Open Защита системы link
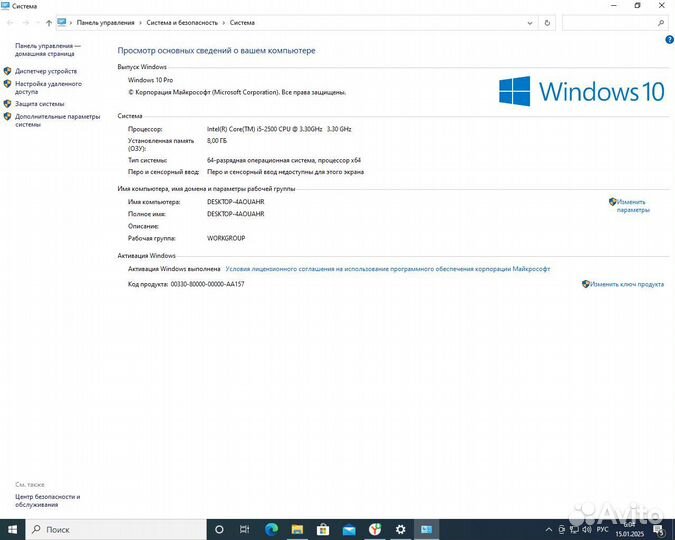 [x=40, y=104]
